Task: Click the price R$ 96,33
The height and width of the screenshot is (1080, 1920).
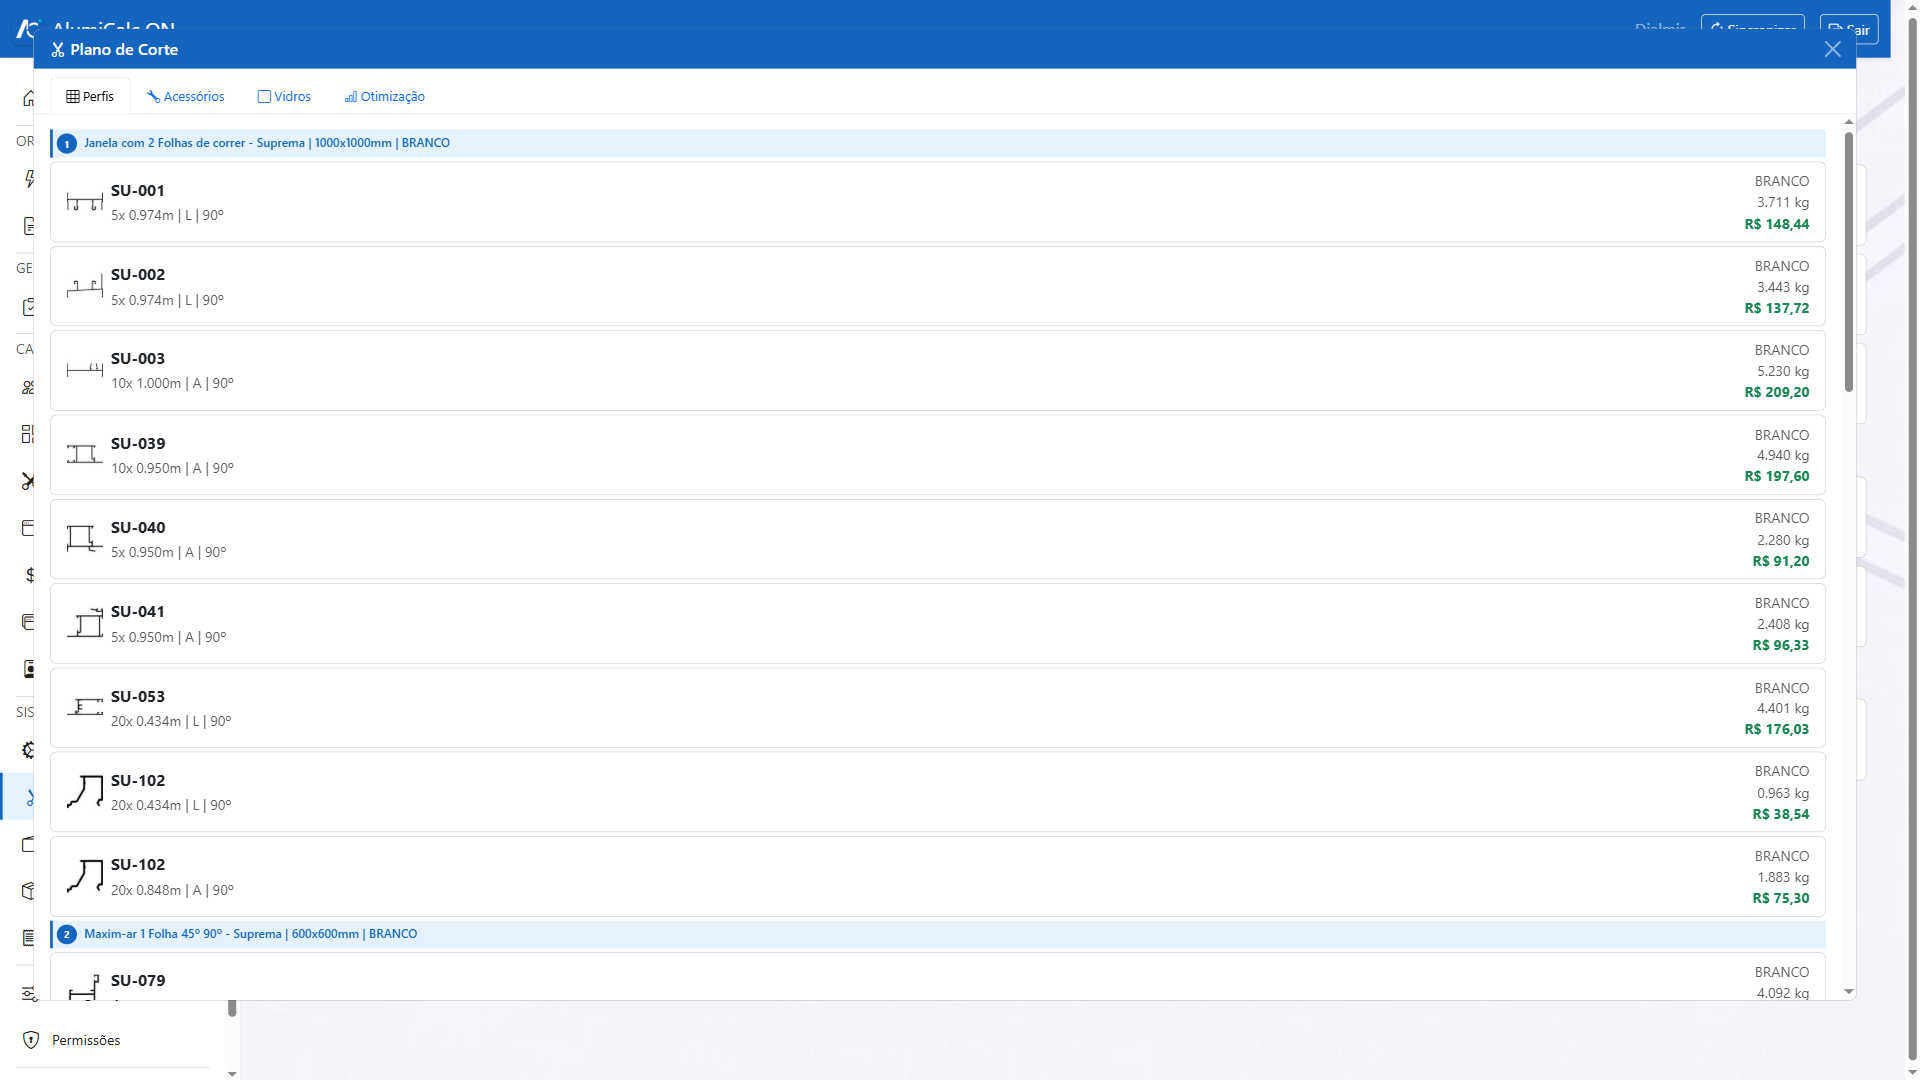Action: [x=1781, y=646]
